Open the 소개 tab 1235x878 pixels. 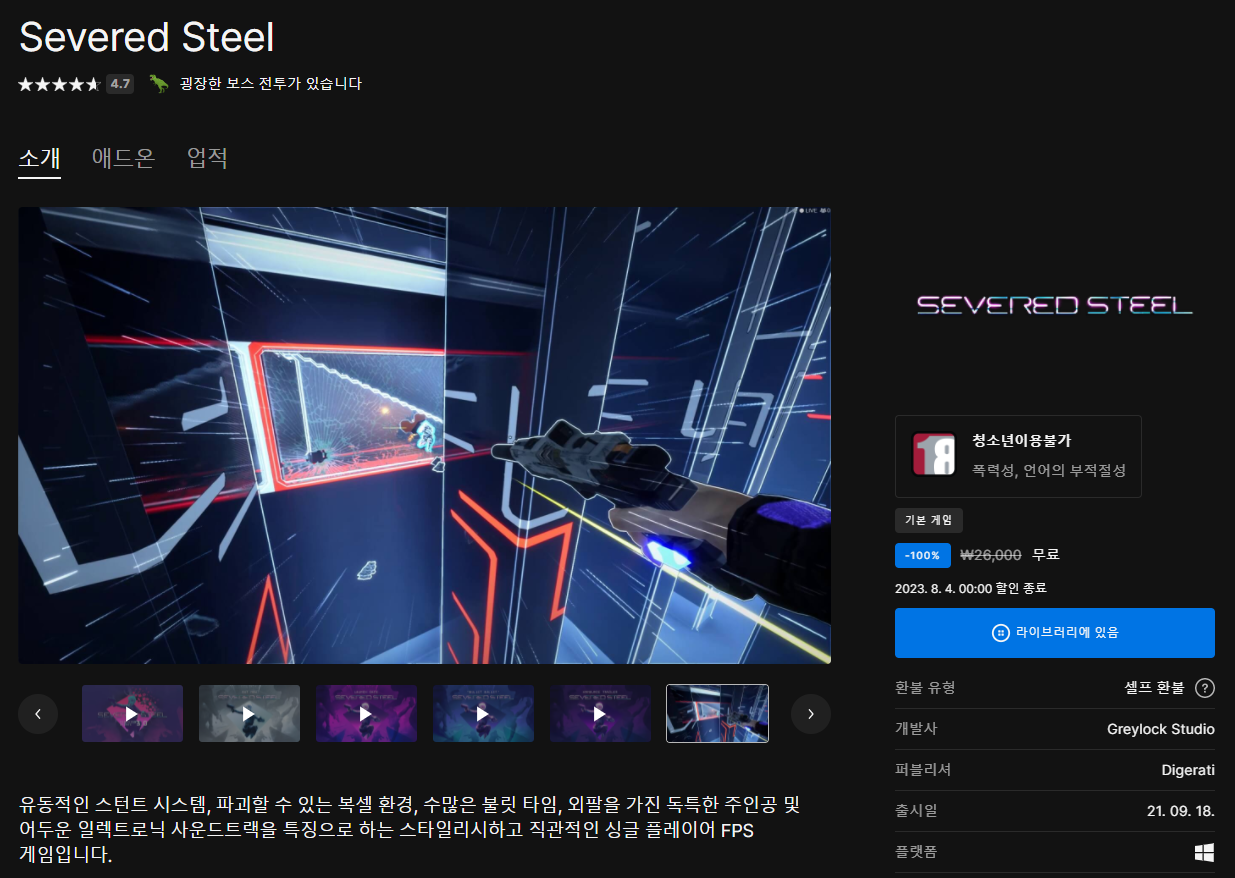click(40, 158)
